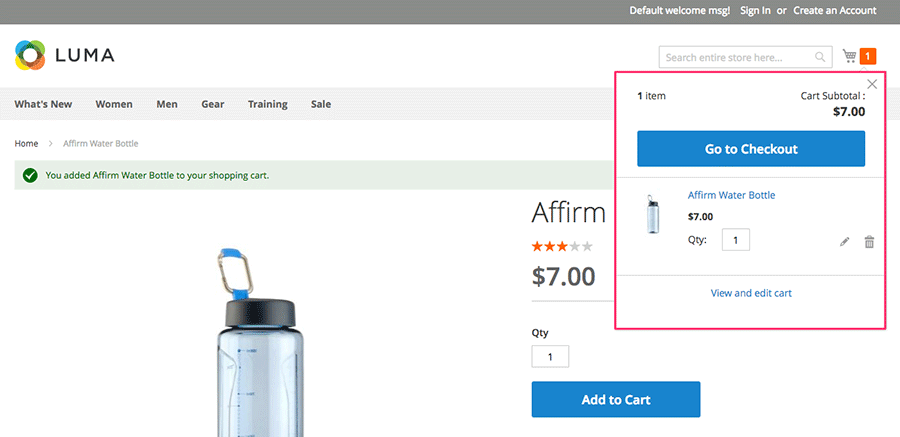
Task: Open the shopping cart icon
Action: (849, 56)
